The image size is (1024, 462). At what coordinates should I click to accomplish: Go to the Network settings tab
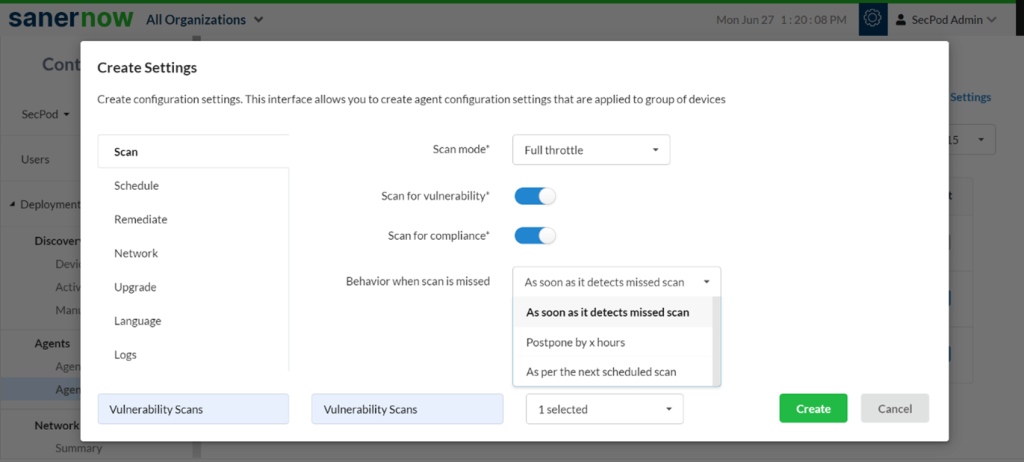(x=136, y=253)
